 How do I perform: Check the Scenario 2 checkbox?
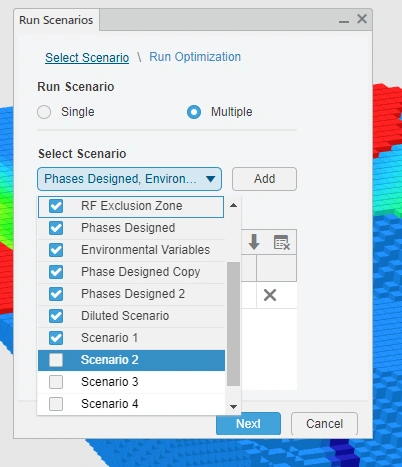pos(56,360)
